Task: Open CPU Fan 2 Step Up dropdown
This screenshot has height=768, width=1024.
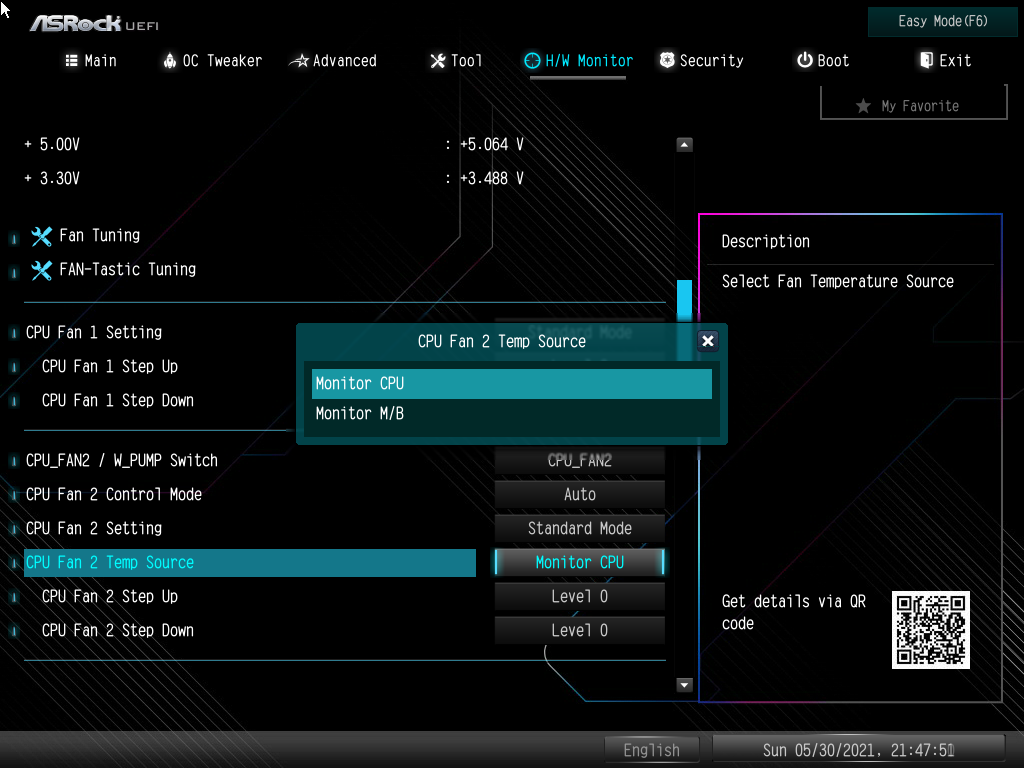Action: (x=580, y=597)
